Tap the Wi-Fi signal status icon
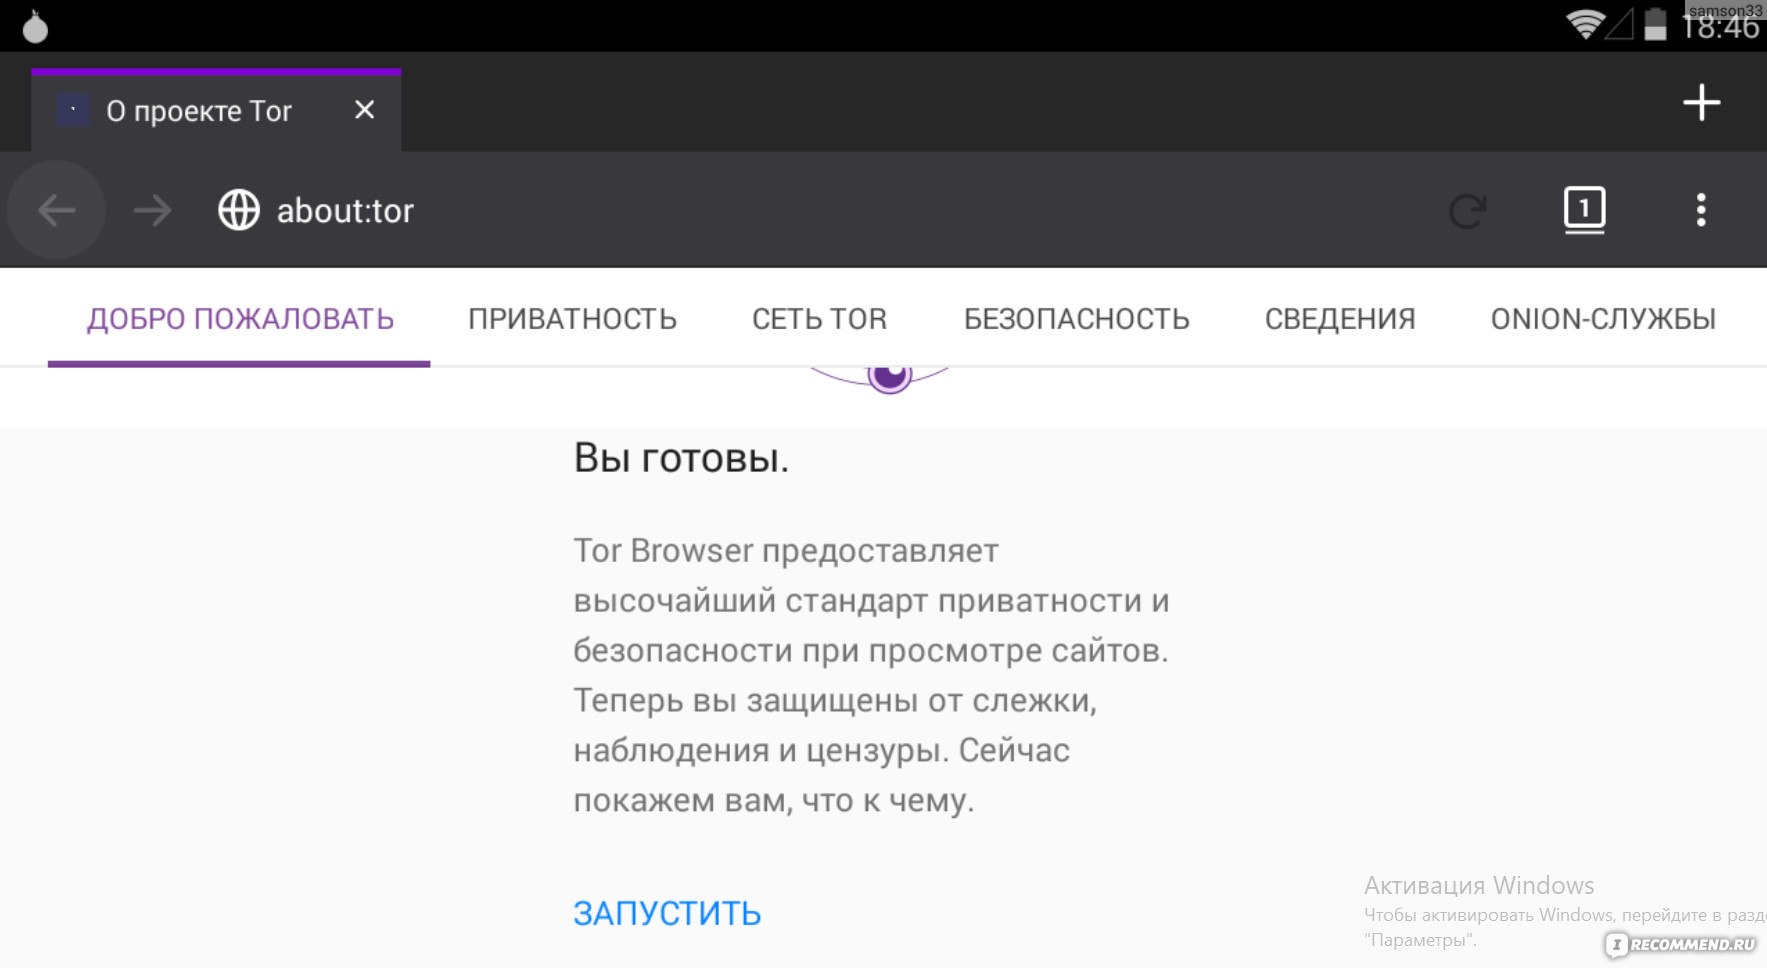1767x968 pixels. pos(1584,24)
